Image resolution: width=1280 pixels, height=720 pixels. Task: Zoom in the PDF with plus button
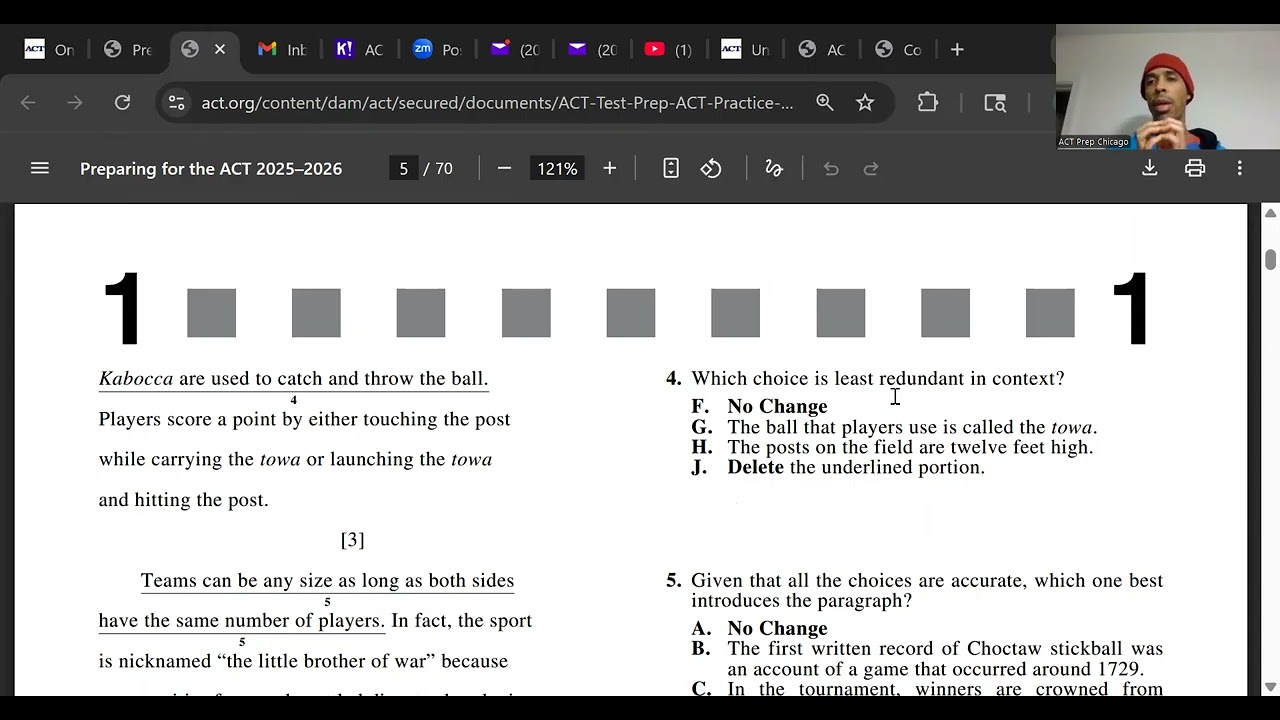point(609,168)
